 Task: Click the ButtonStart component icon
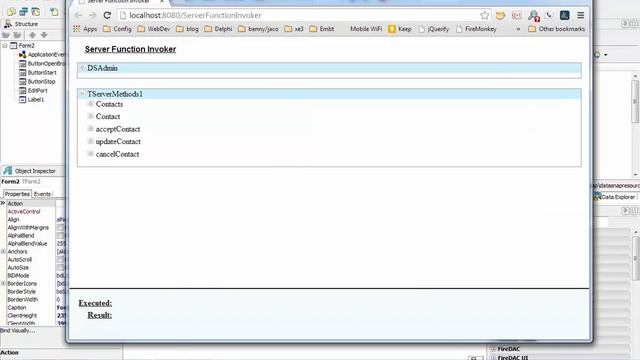point(22,72)
